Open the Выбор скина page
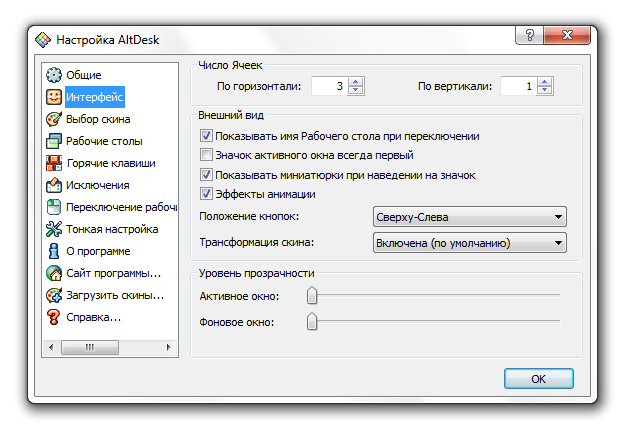The height and width of the screenshot is (433, 632). coord(98,119)
